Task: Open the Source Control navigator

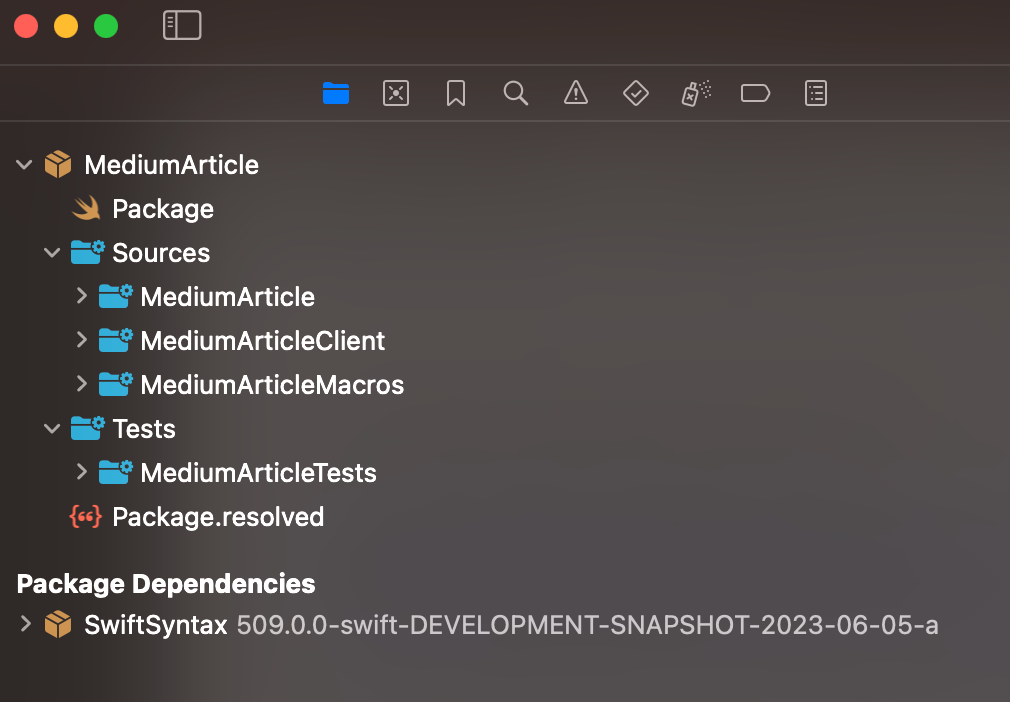Action: [396, 93]
